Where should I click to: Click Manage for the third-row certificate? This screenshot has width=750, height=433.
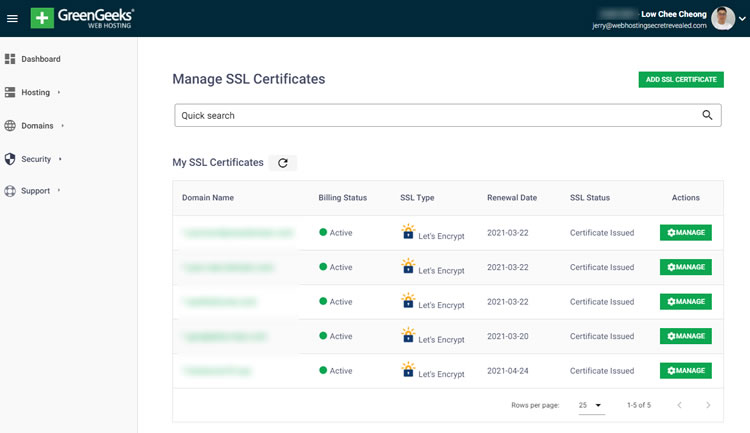[685, 301]
